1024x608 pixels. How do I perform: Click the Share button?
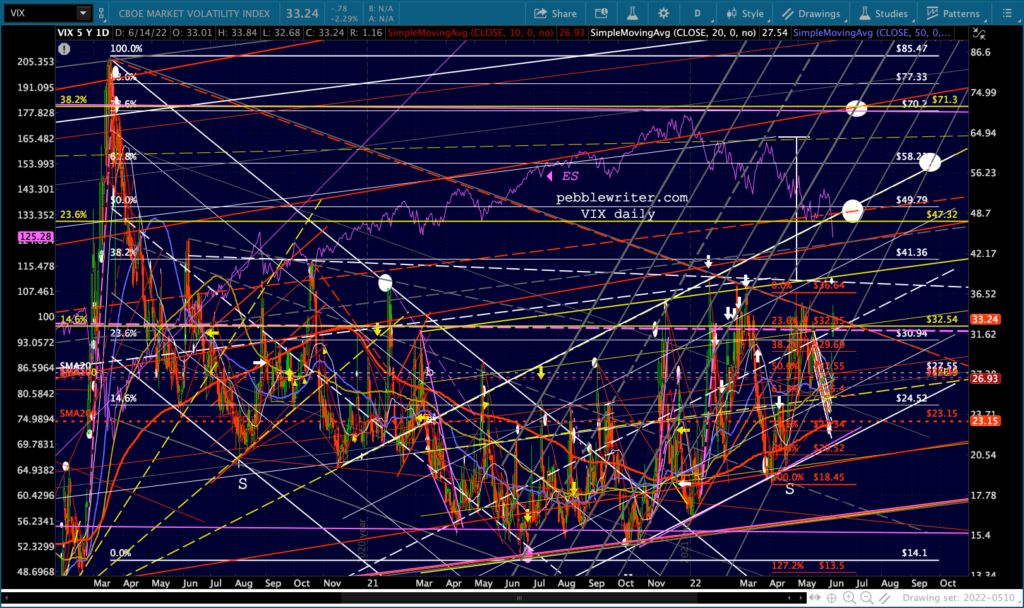(555, 13)
